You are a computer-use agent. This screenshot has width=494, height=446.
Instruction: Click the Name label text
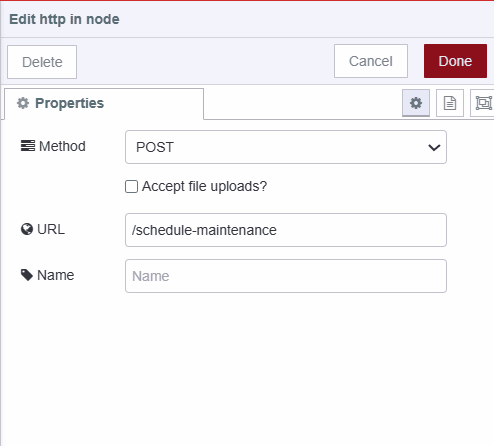[56, 275]
